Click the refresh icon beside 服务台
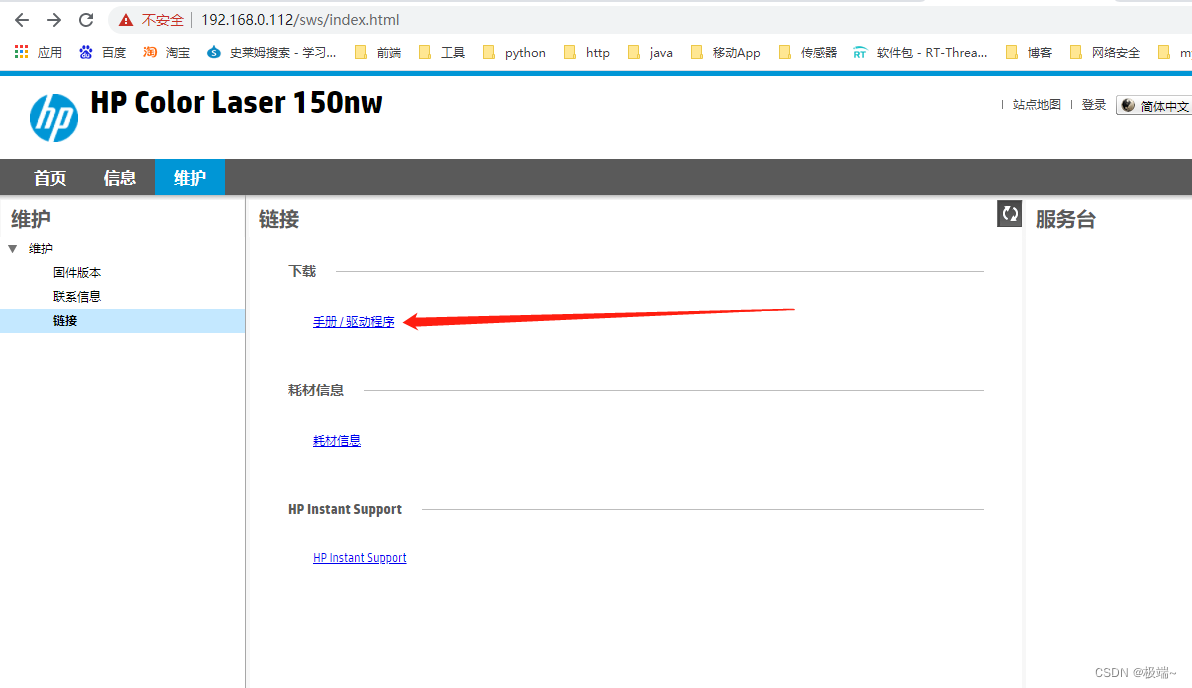 (1010, 214)
